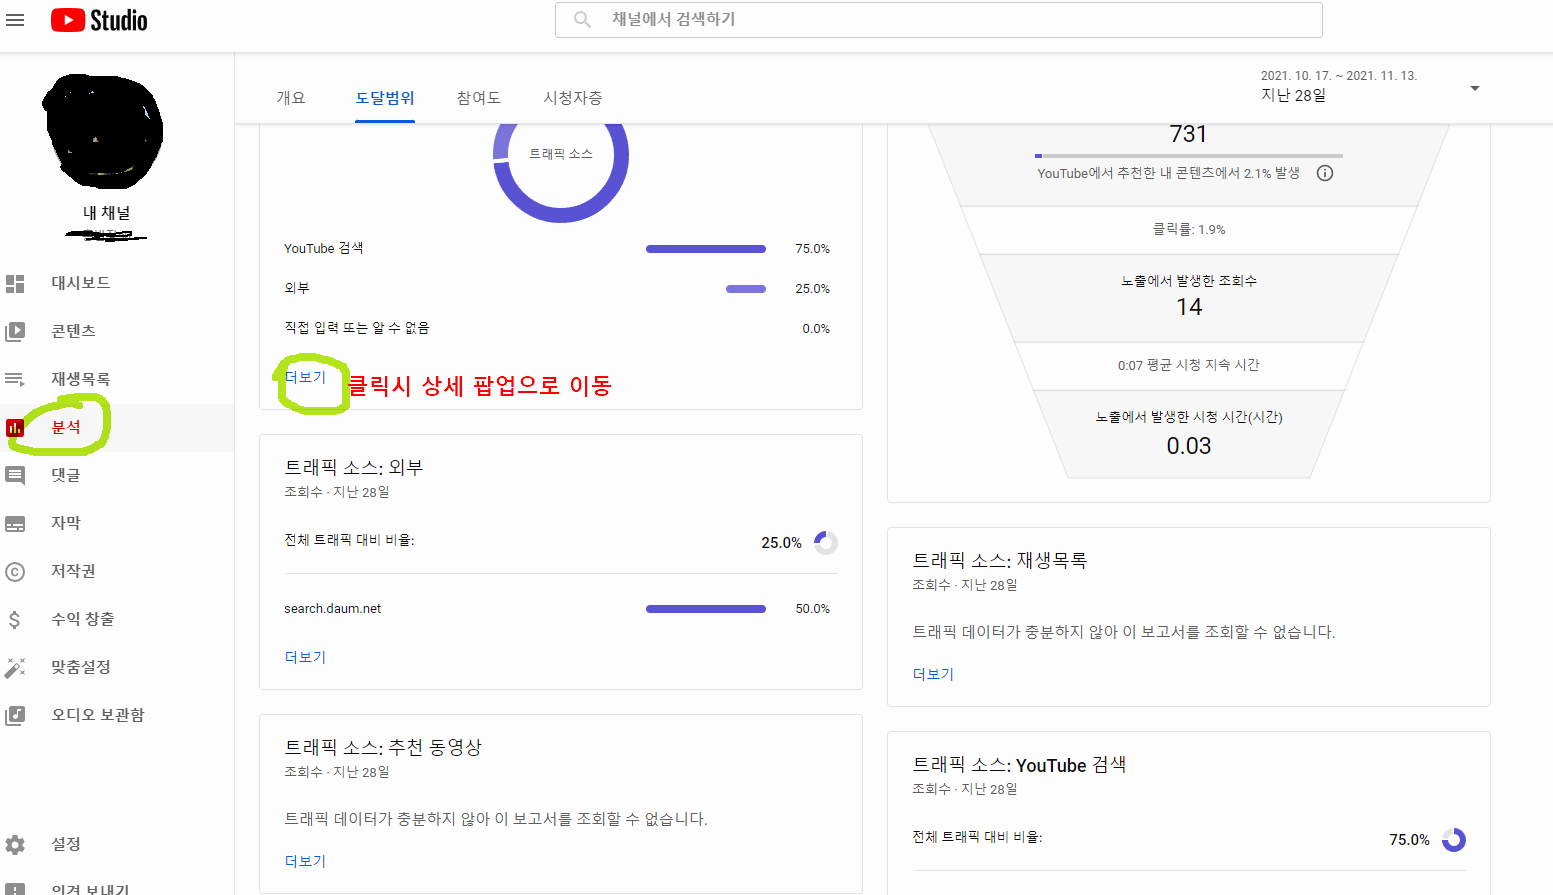Expand the date range dropdown arrow
Screen dimensions: 1553x895
tap(1474, 89)
